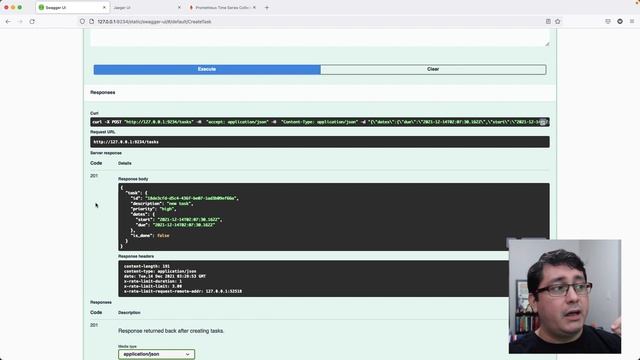Click inside the request body text area
The width and height of the screenshot is (640, 360).
tap(320, 38)
